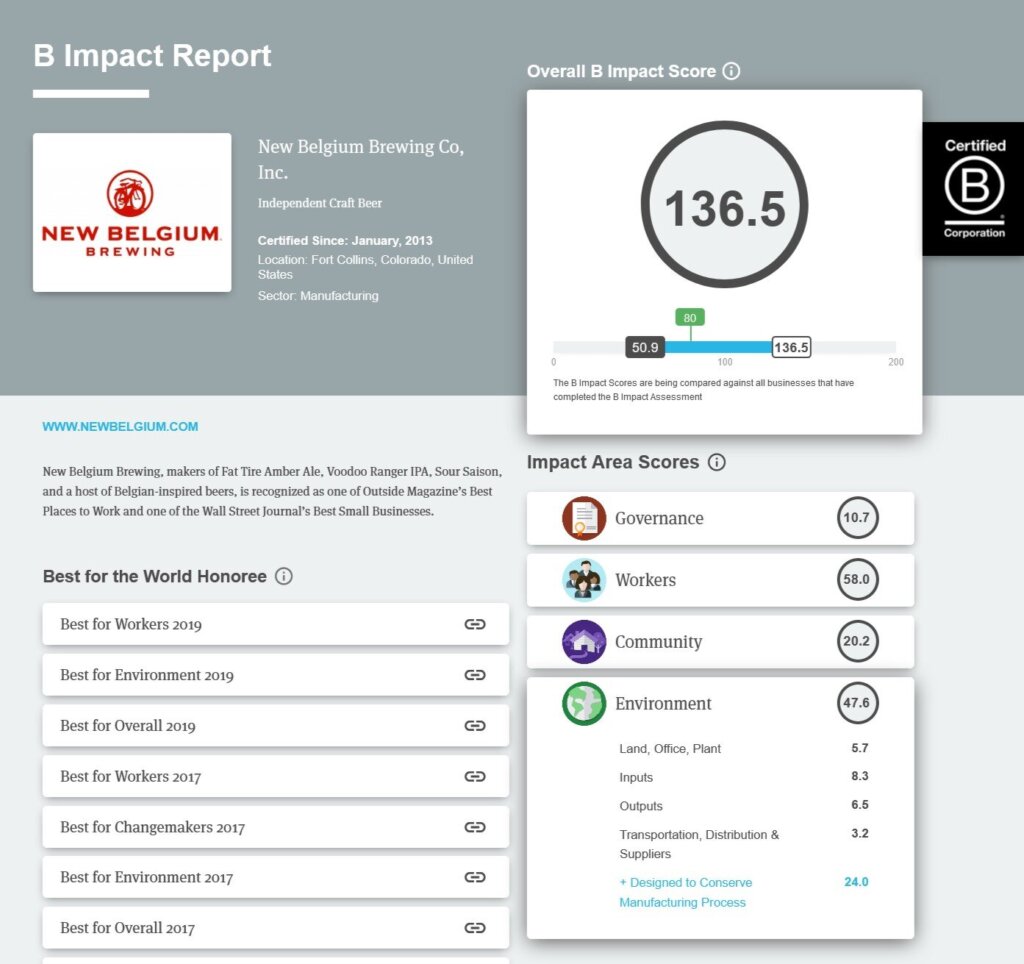Click the Environment globe icon
The height and width of the screenshot is (964, 1024).
pyautogui.click(x=584, y=703)
